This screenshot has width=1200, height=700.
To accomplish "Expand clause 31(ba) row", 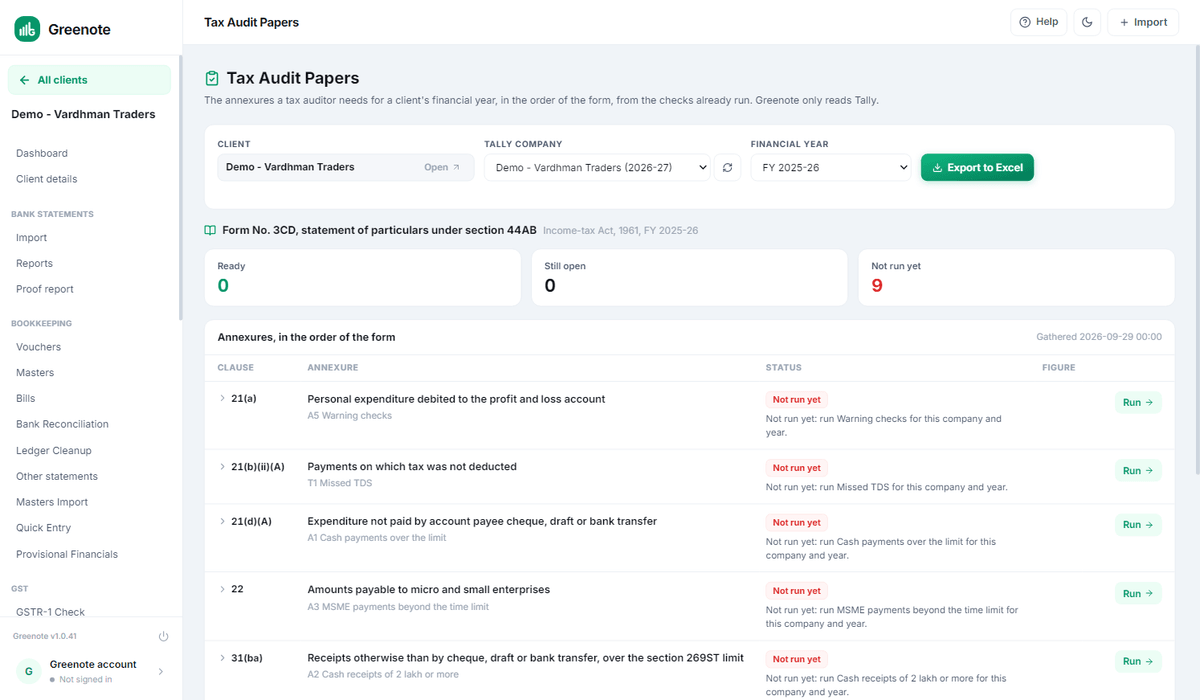I will coord(223,658).
